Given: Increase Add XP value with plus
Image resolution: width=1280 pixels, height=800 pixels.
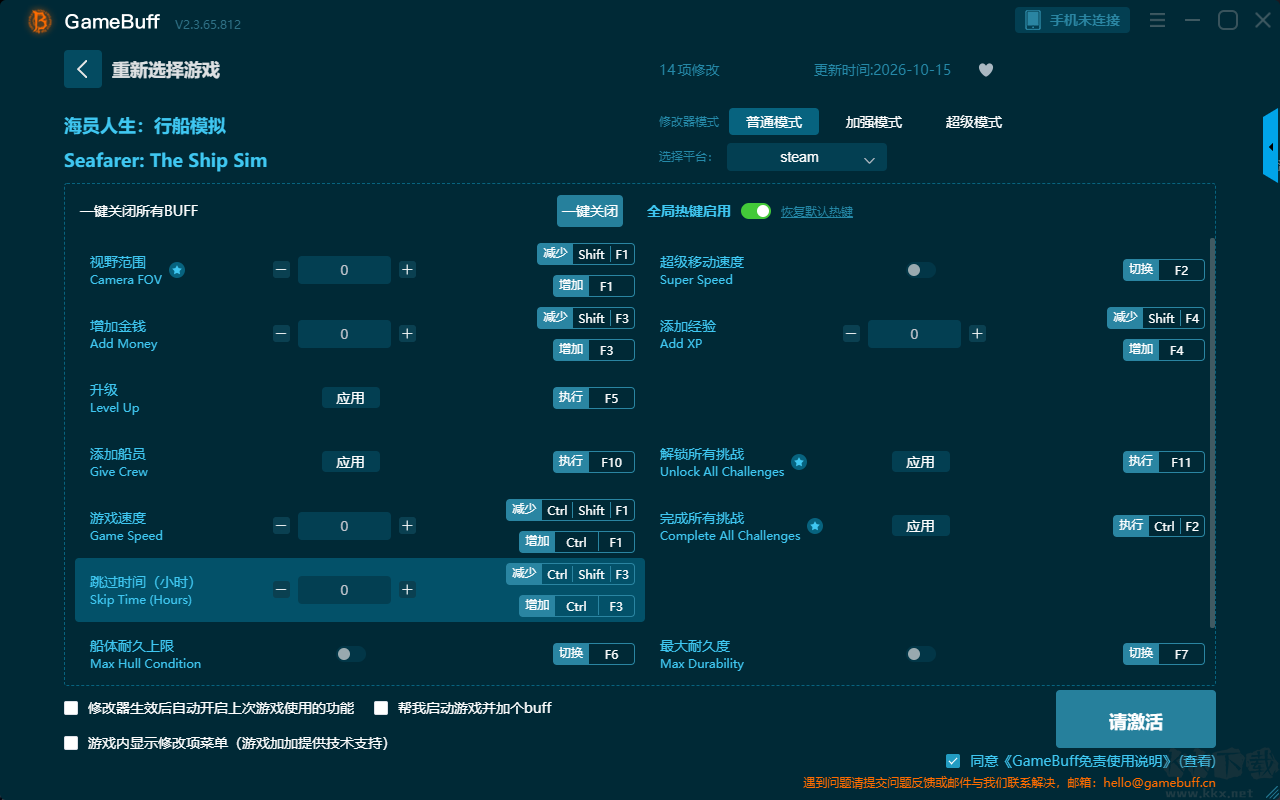Looking at the screenshot, I should click(x=977, y=334).
